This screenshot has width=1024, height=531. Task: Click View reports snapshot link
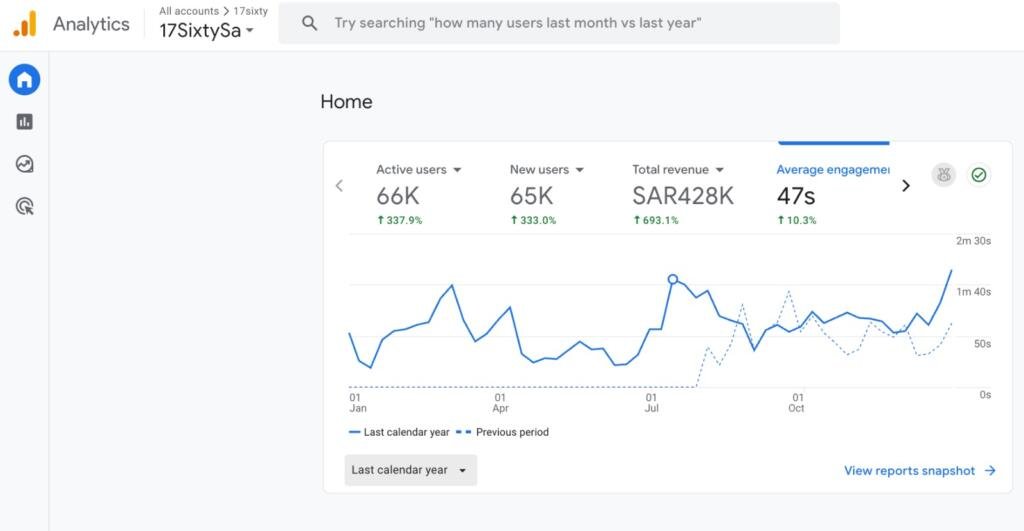(x=919, y=471)
